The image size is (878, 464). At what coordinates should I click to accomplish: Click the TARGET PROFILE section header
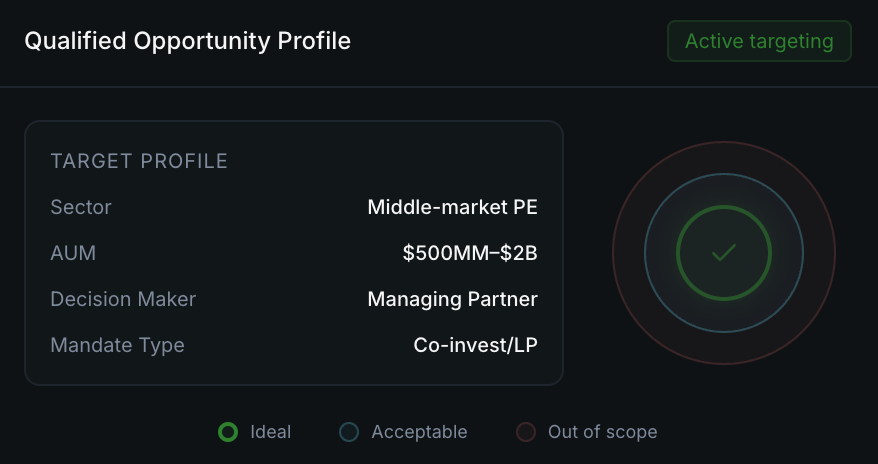(x=139, y=161)
